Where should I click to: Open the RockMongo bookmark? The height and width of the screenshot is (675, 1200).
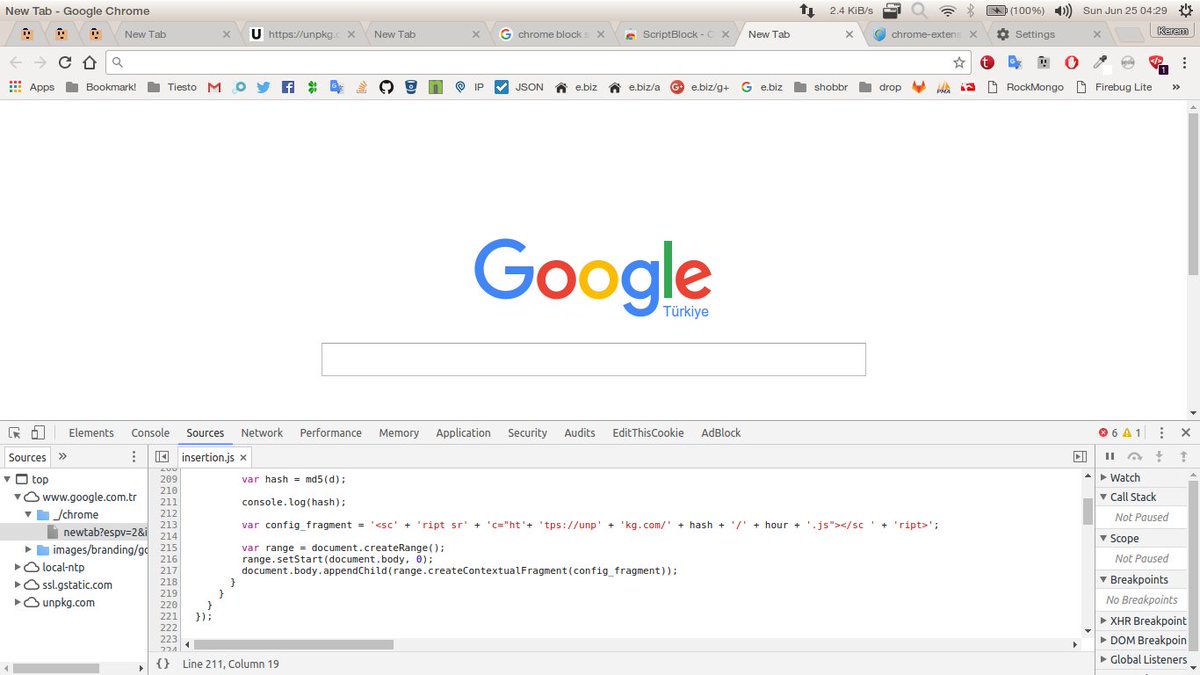(x=1025, y=87)
